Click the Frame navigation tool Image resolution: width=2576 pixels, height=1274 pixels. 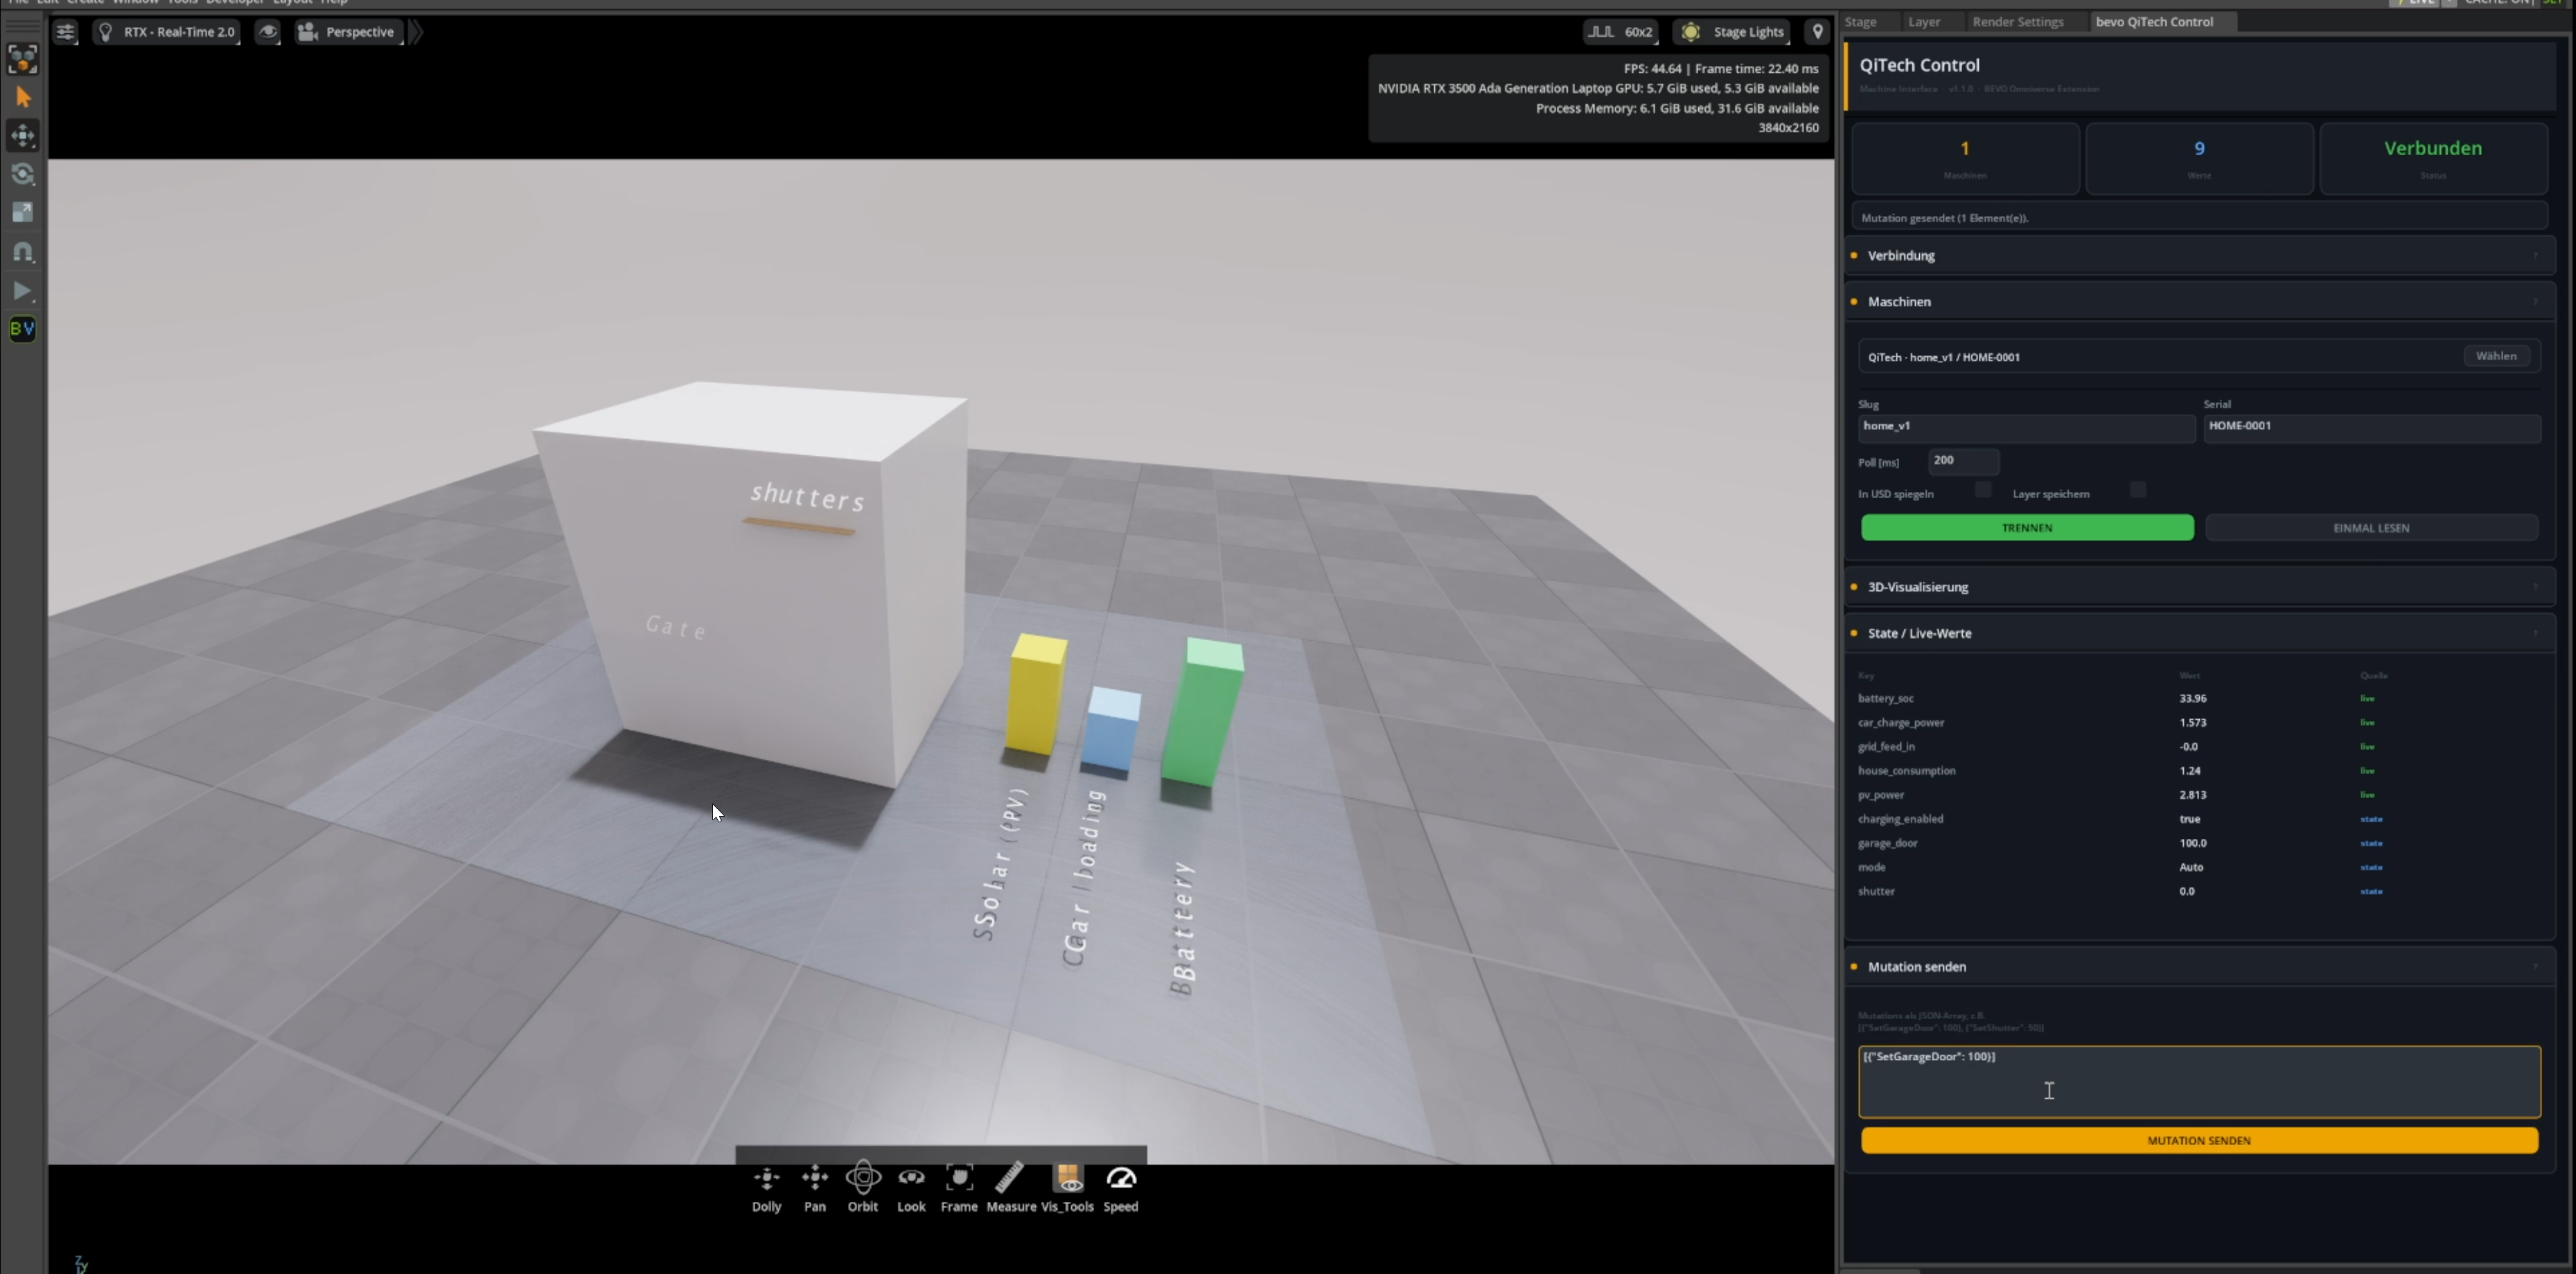click(x=958, y=1189)
